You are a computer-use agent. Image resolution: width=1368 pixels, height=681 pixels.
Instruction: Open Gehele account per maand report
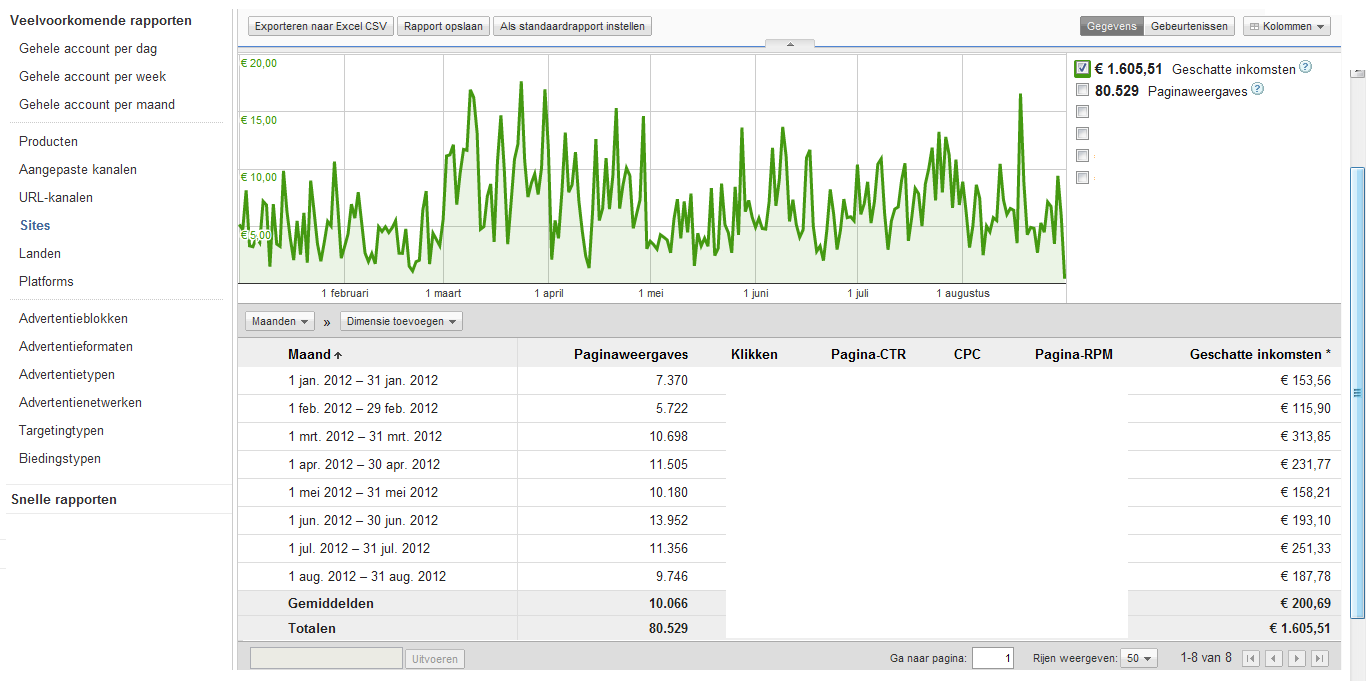pos(97,105)
